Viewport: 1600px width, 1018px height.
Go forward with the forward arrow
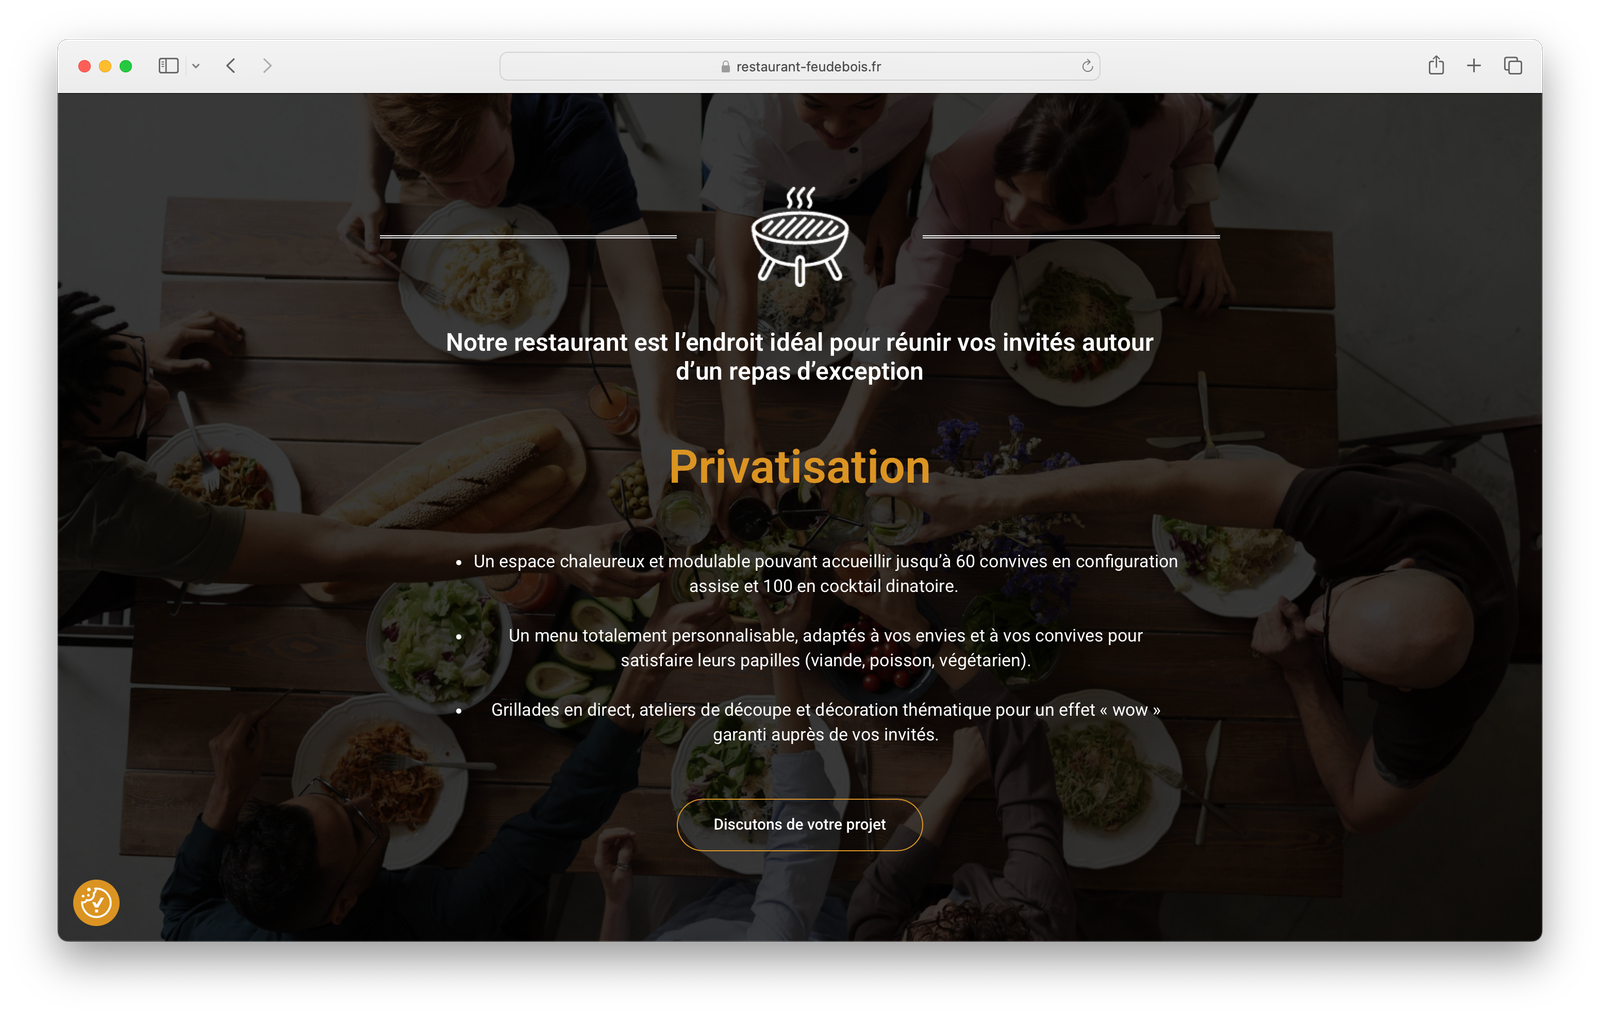[267, 66]
